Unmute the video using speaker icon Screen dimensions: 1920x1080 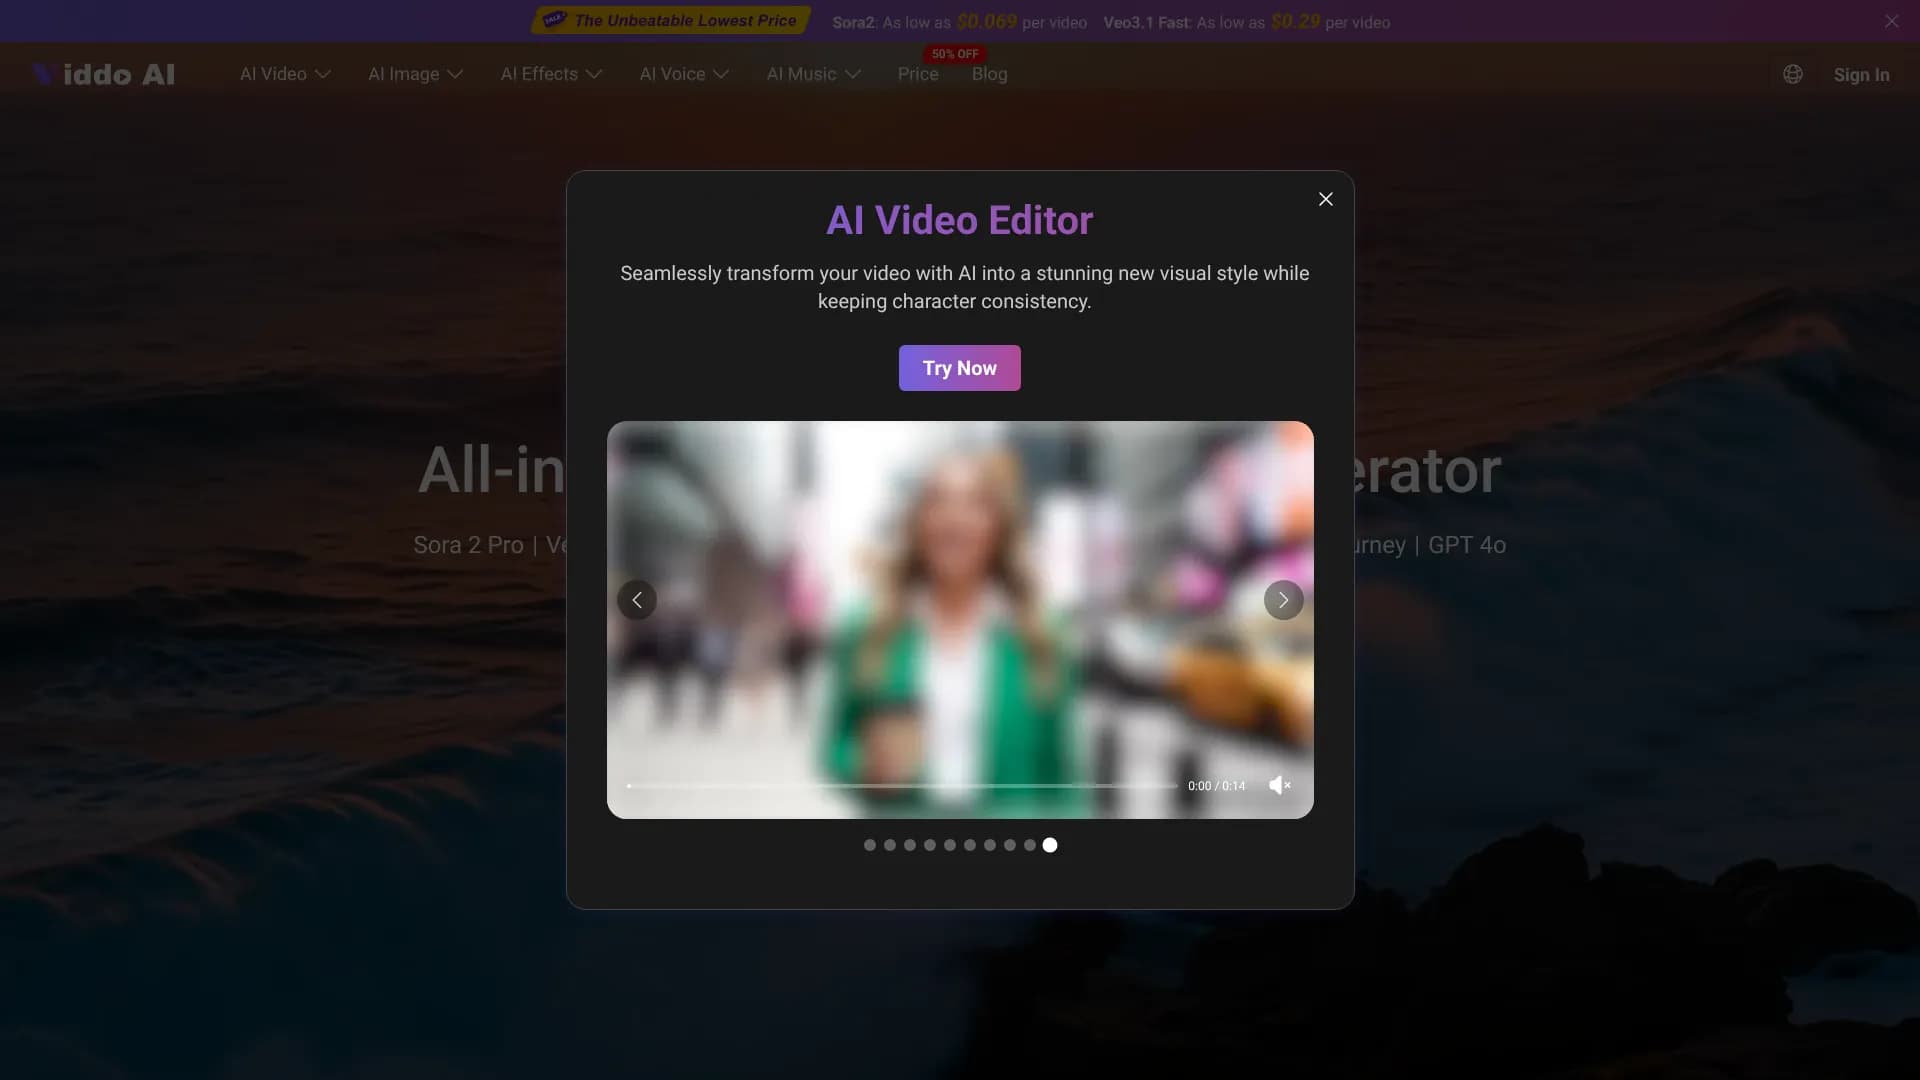[x=1279, y=786]
